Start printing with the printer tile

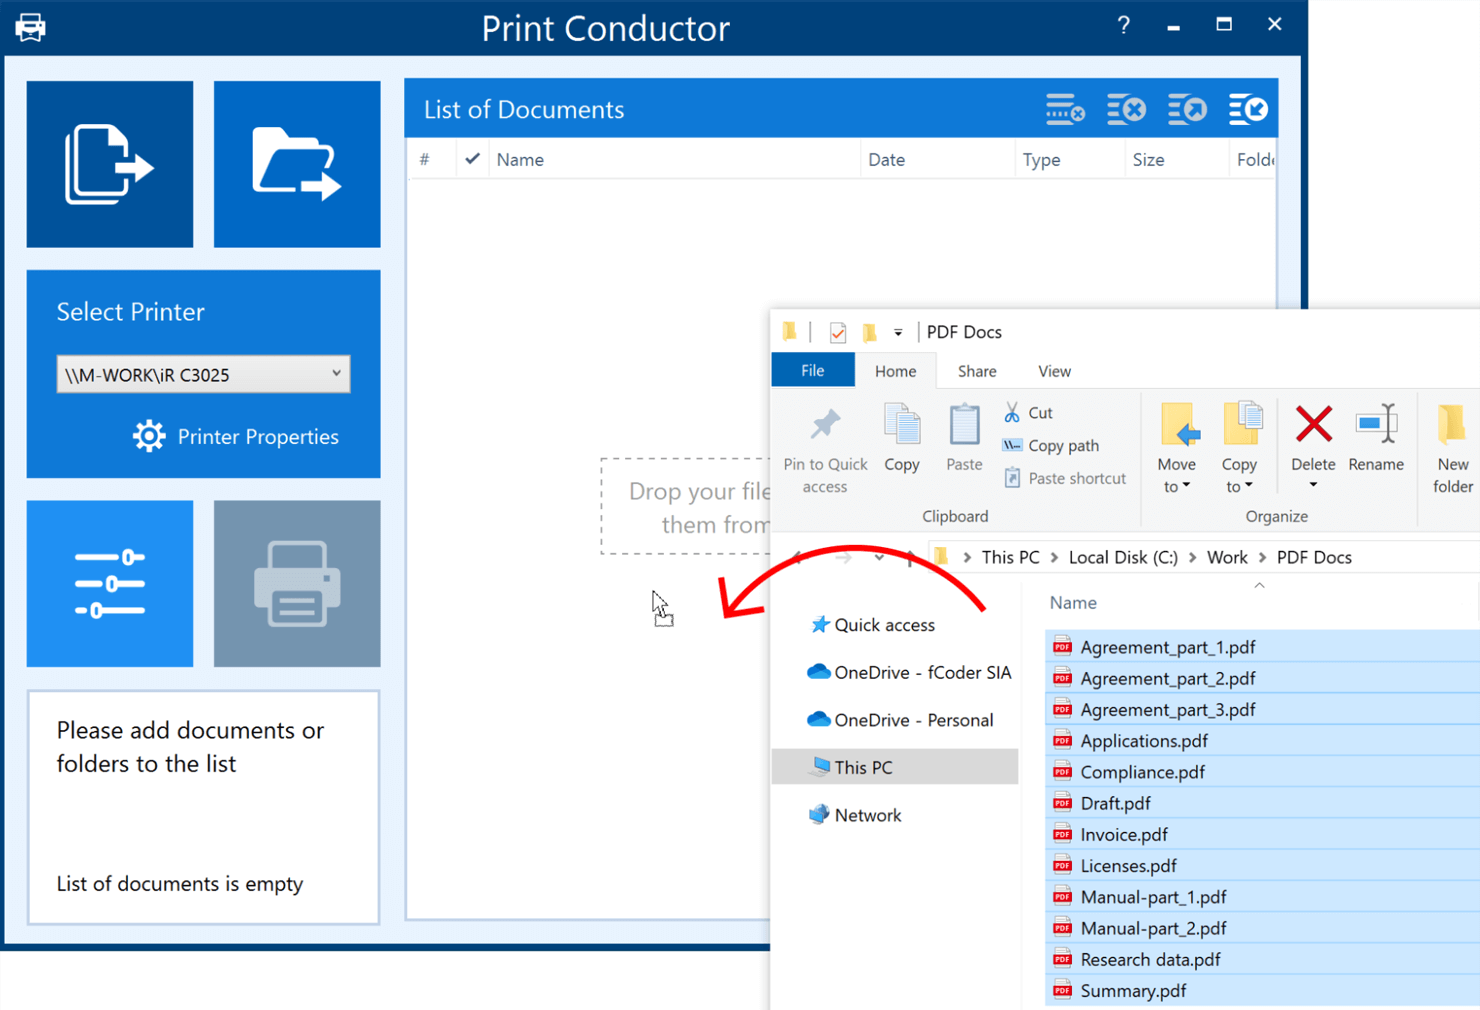[297, 583]
